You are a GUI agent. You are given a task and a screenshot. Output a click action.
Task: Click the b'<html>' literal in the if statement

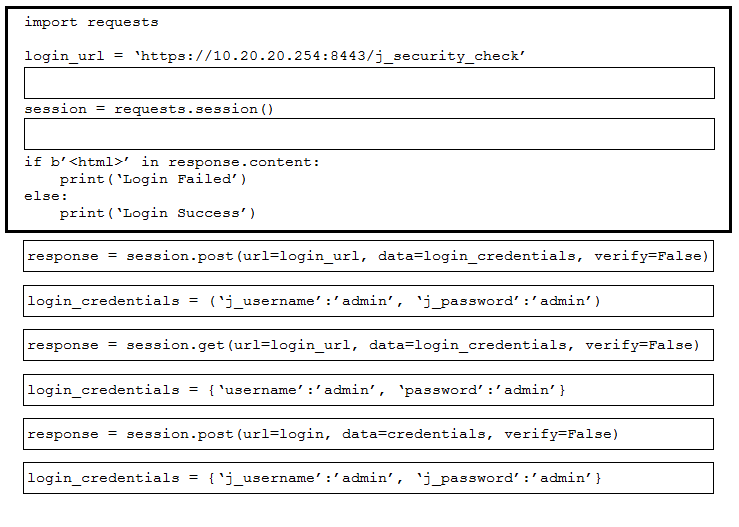[x=90, y=162]
